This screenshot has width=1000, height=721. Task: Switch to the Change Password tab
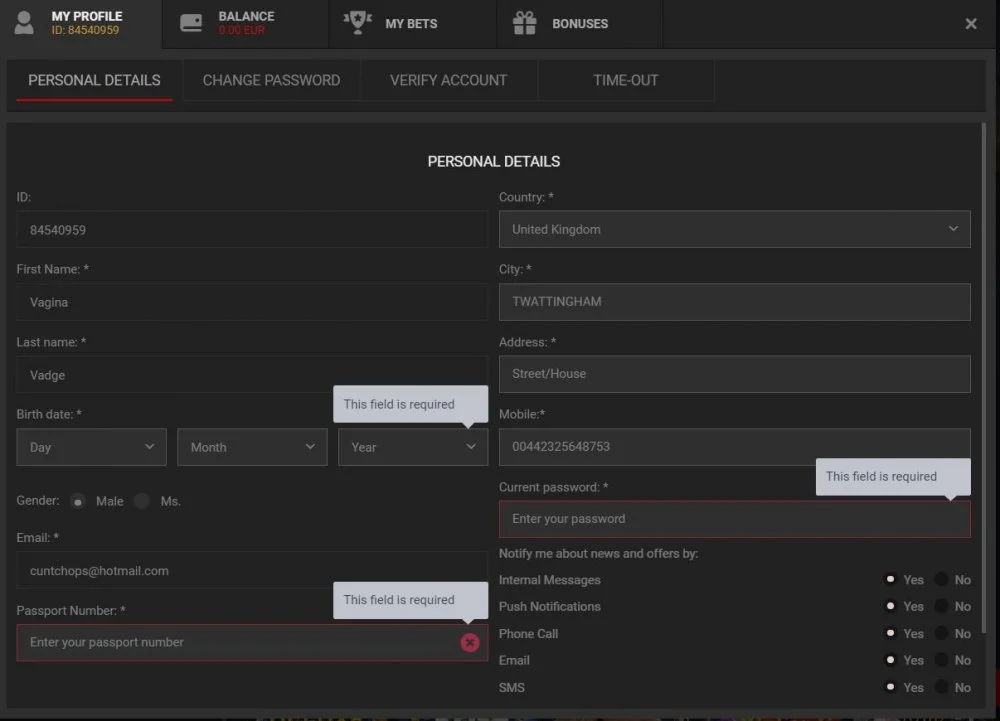pos(271,80)
